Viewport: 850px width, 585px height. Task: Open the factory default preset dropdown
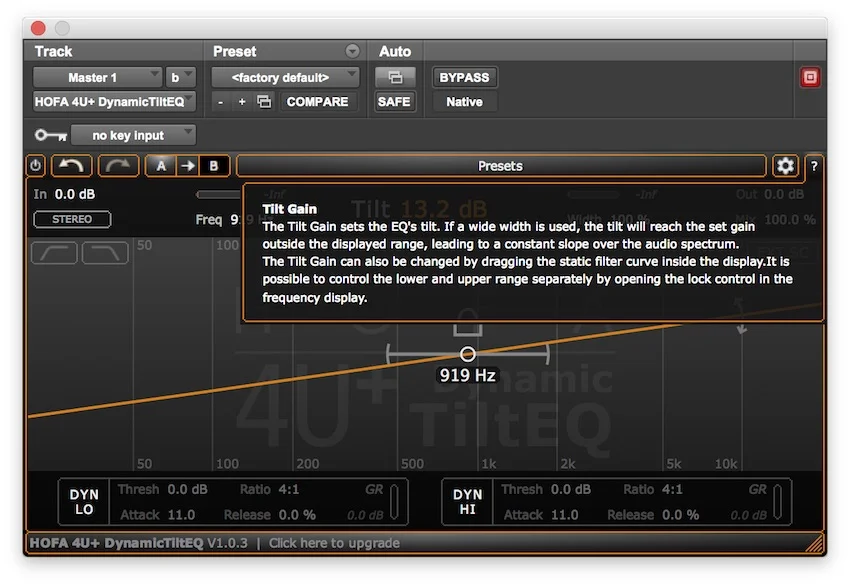point(285,78)
